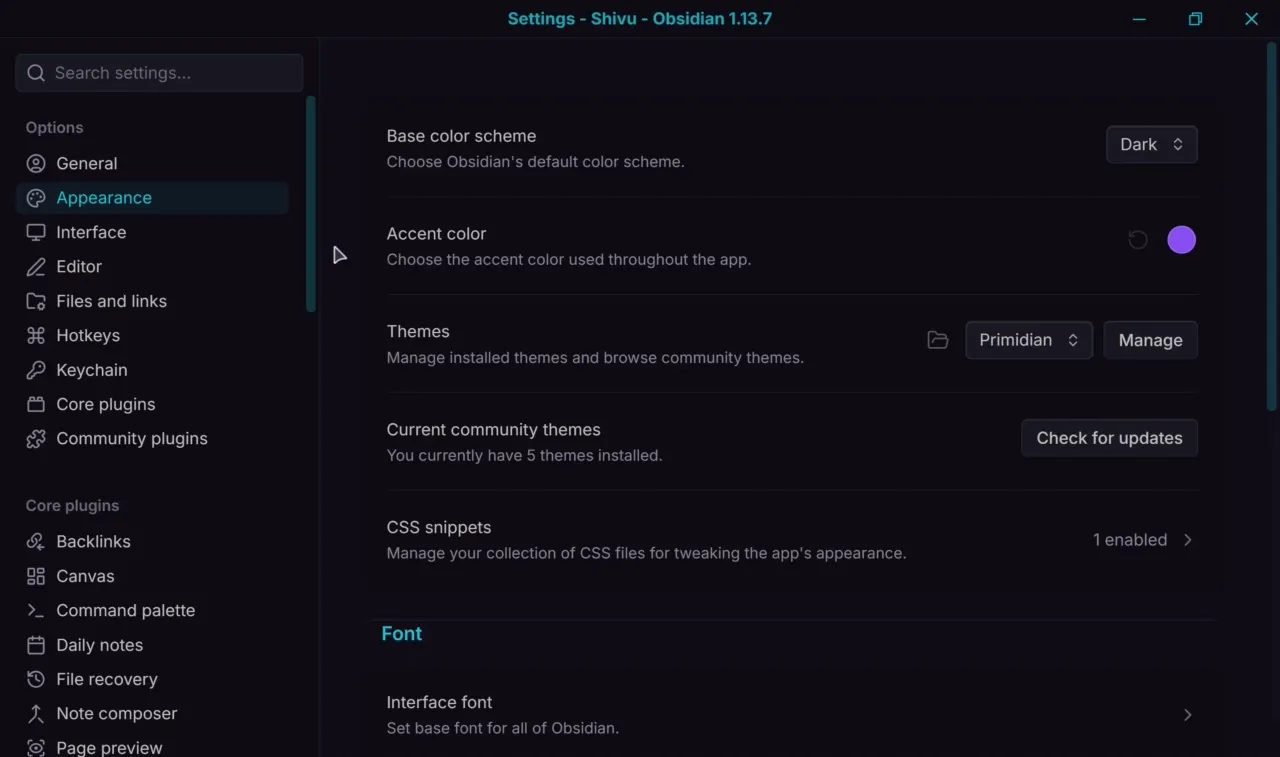Click the Interface monitor icon
This screenshot has width=1280, height=757.
tap(36, 233)
